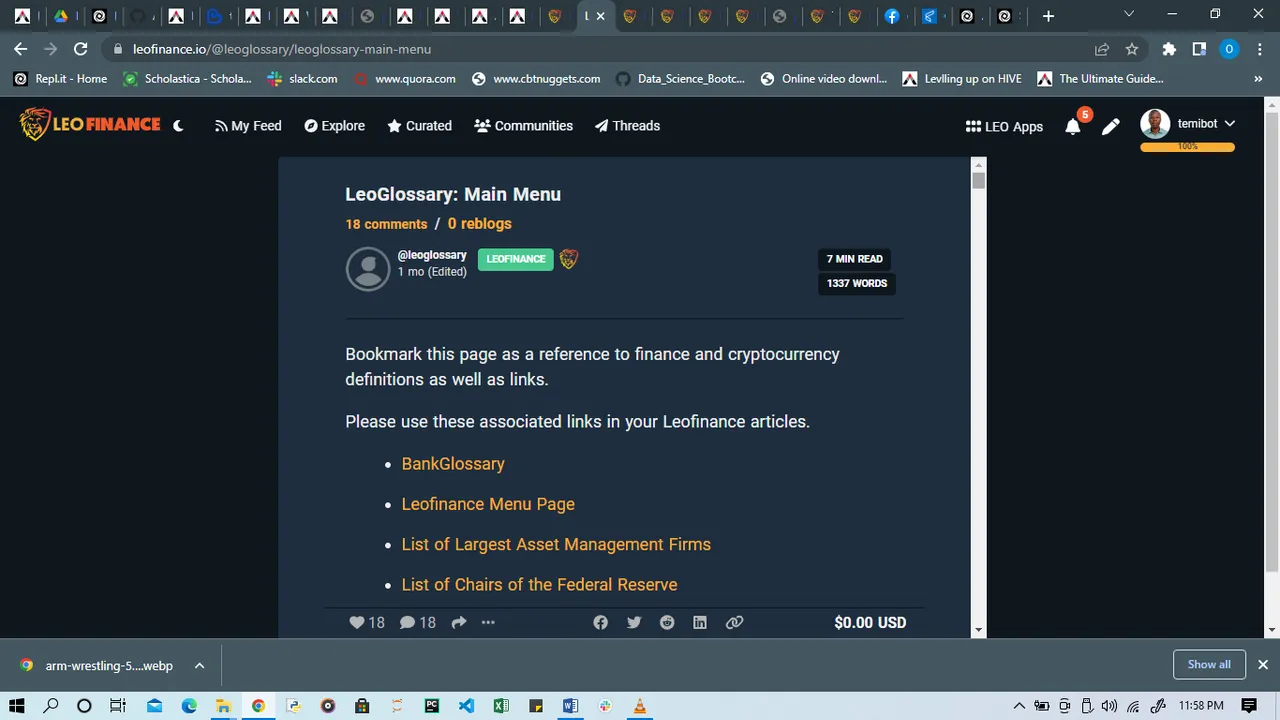
Task: Open the LEO Apps grid menu
Action: pyautogui.click(x=1004, y=126)
